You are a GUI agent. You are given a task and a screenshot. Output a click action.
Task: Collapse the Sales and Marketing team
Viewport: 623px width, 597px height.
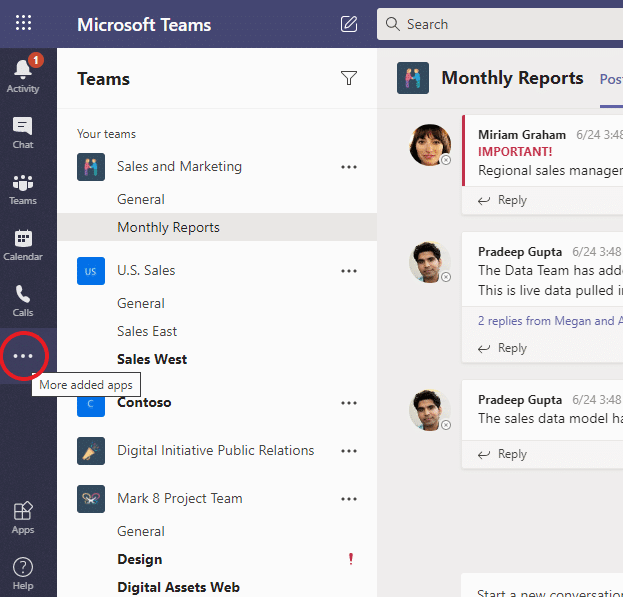[179, 166]
